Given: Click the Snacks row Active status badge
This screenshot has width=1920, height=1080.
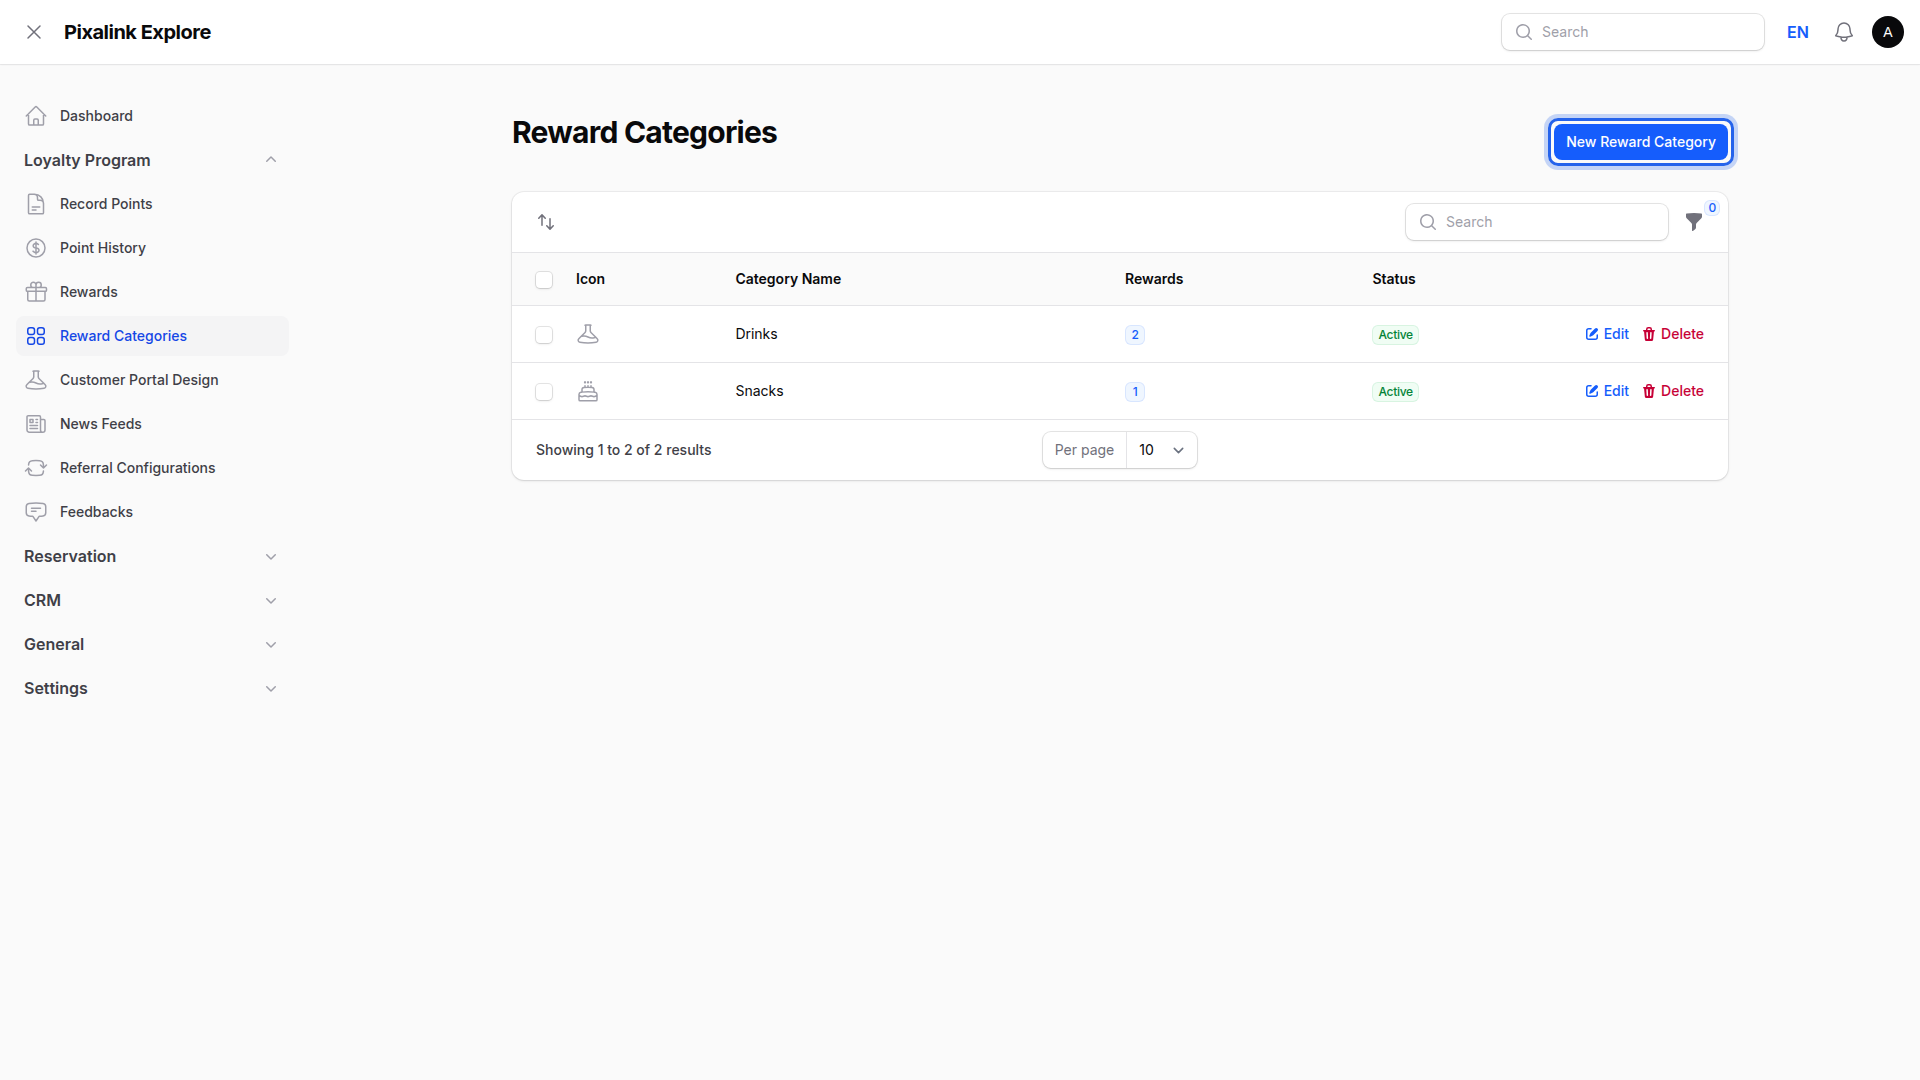Looking at the screenshot, I should tap(1396, 392).
